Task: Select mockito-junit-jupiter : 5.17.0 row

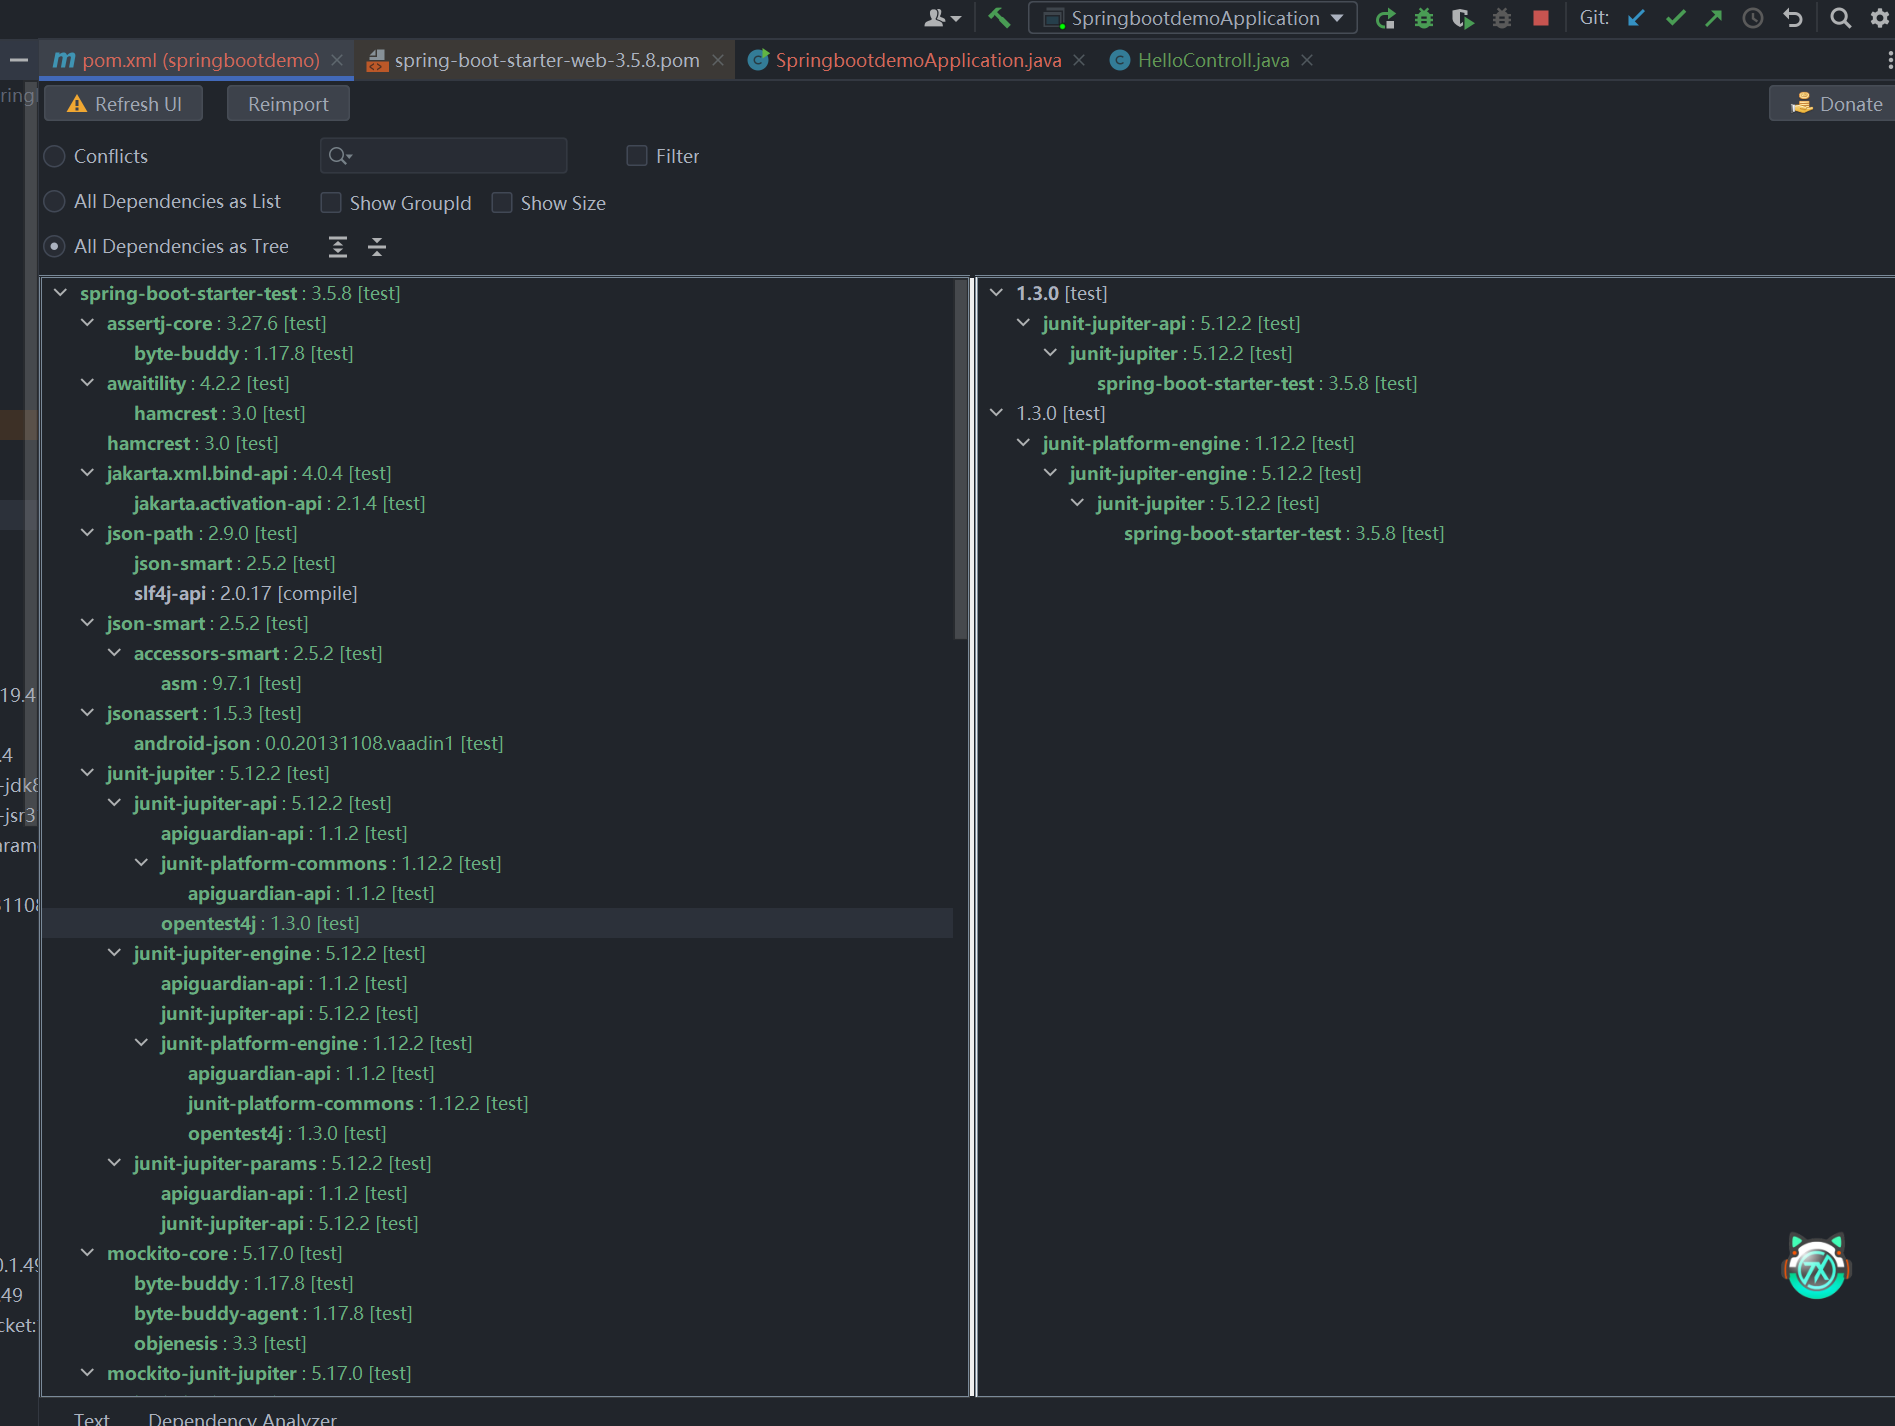Action: pos(259,1373)
